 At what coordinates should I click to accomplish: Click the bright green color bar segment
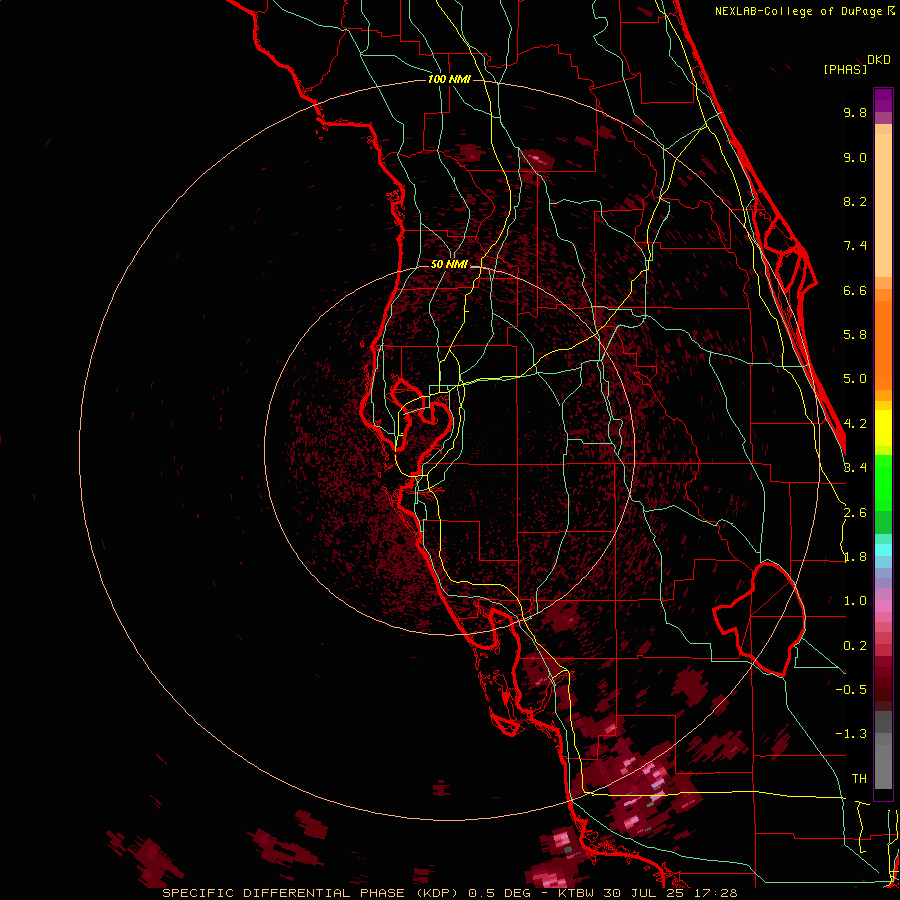coord(883,482)
